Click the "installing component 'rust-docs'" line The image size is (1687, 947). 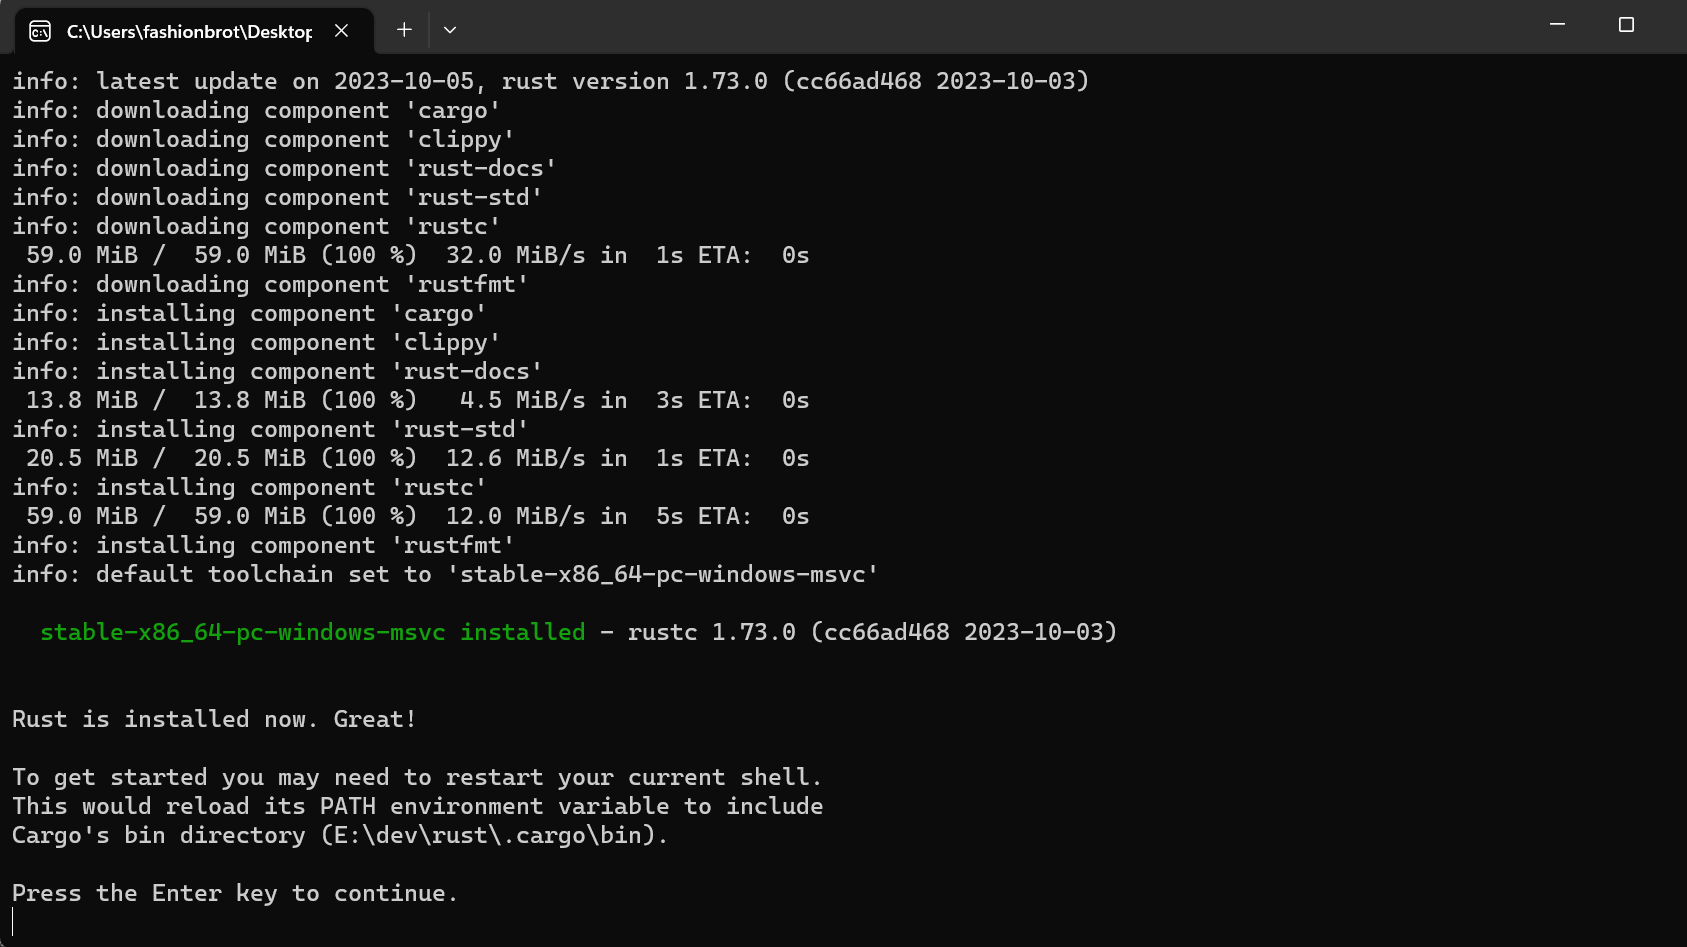click(x=277, y=371)
